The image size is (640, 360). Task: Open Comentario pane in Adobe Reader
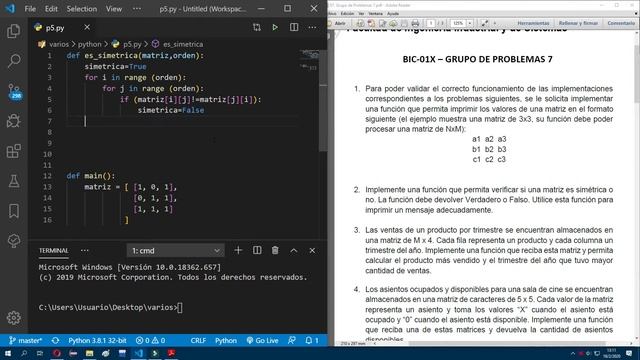(x=621, y=23)
